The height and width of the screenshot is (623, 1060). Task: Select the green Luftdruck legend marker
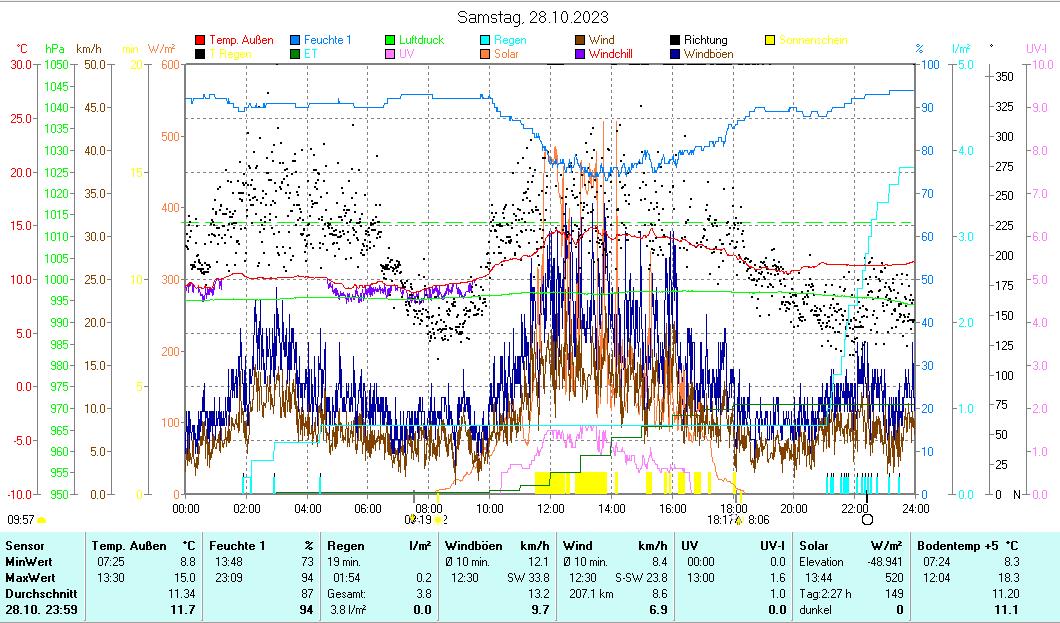point(391,41)
